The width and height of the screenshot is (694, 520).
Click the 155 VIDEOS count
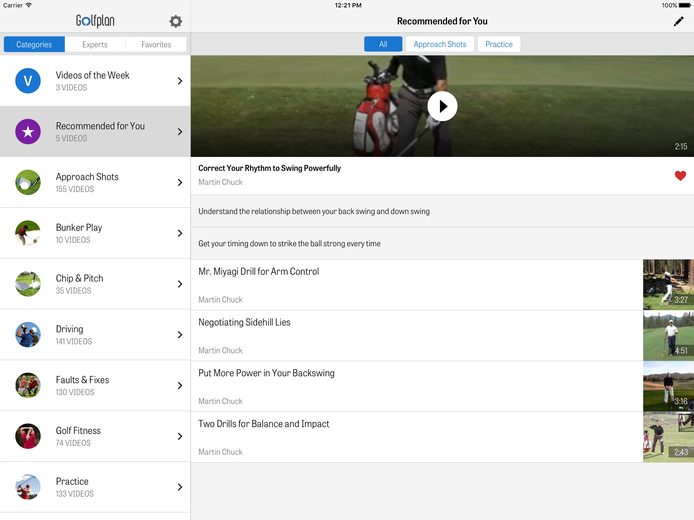(x=75, y=189)
